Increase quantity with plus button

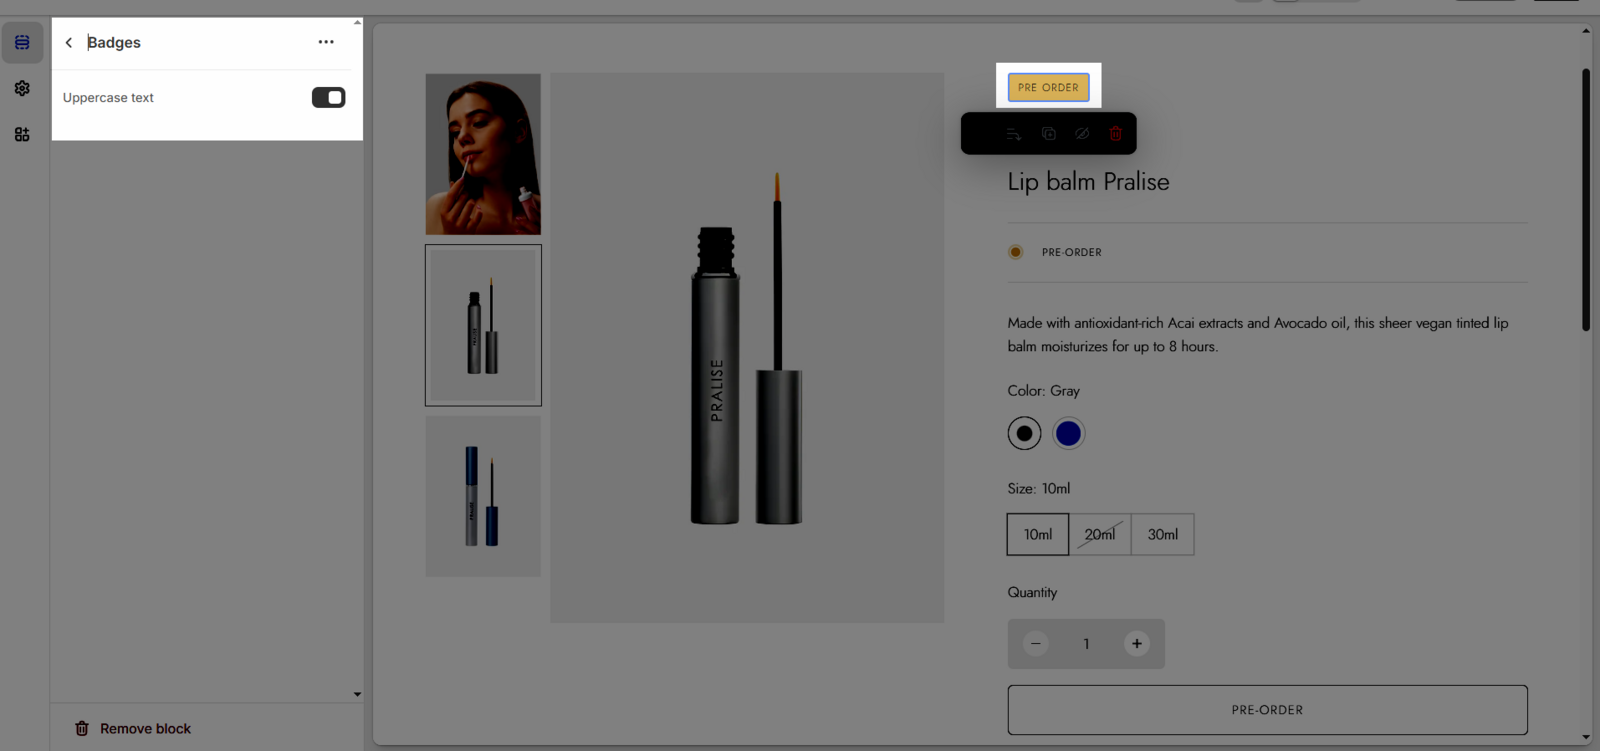pyautogui.click(x=1136, y=644)
